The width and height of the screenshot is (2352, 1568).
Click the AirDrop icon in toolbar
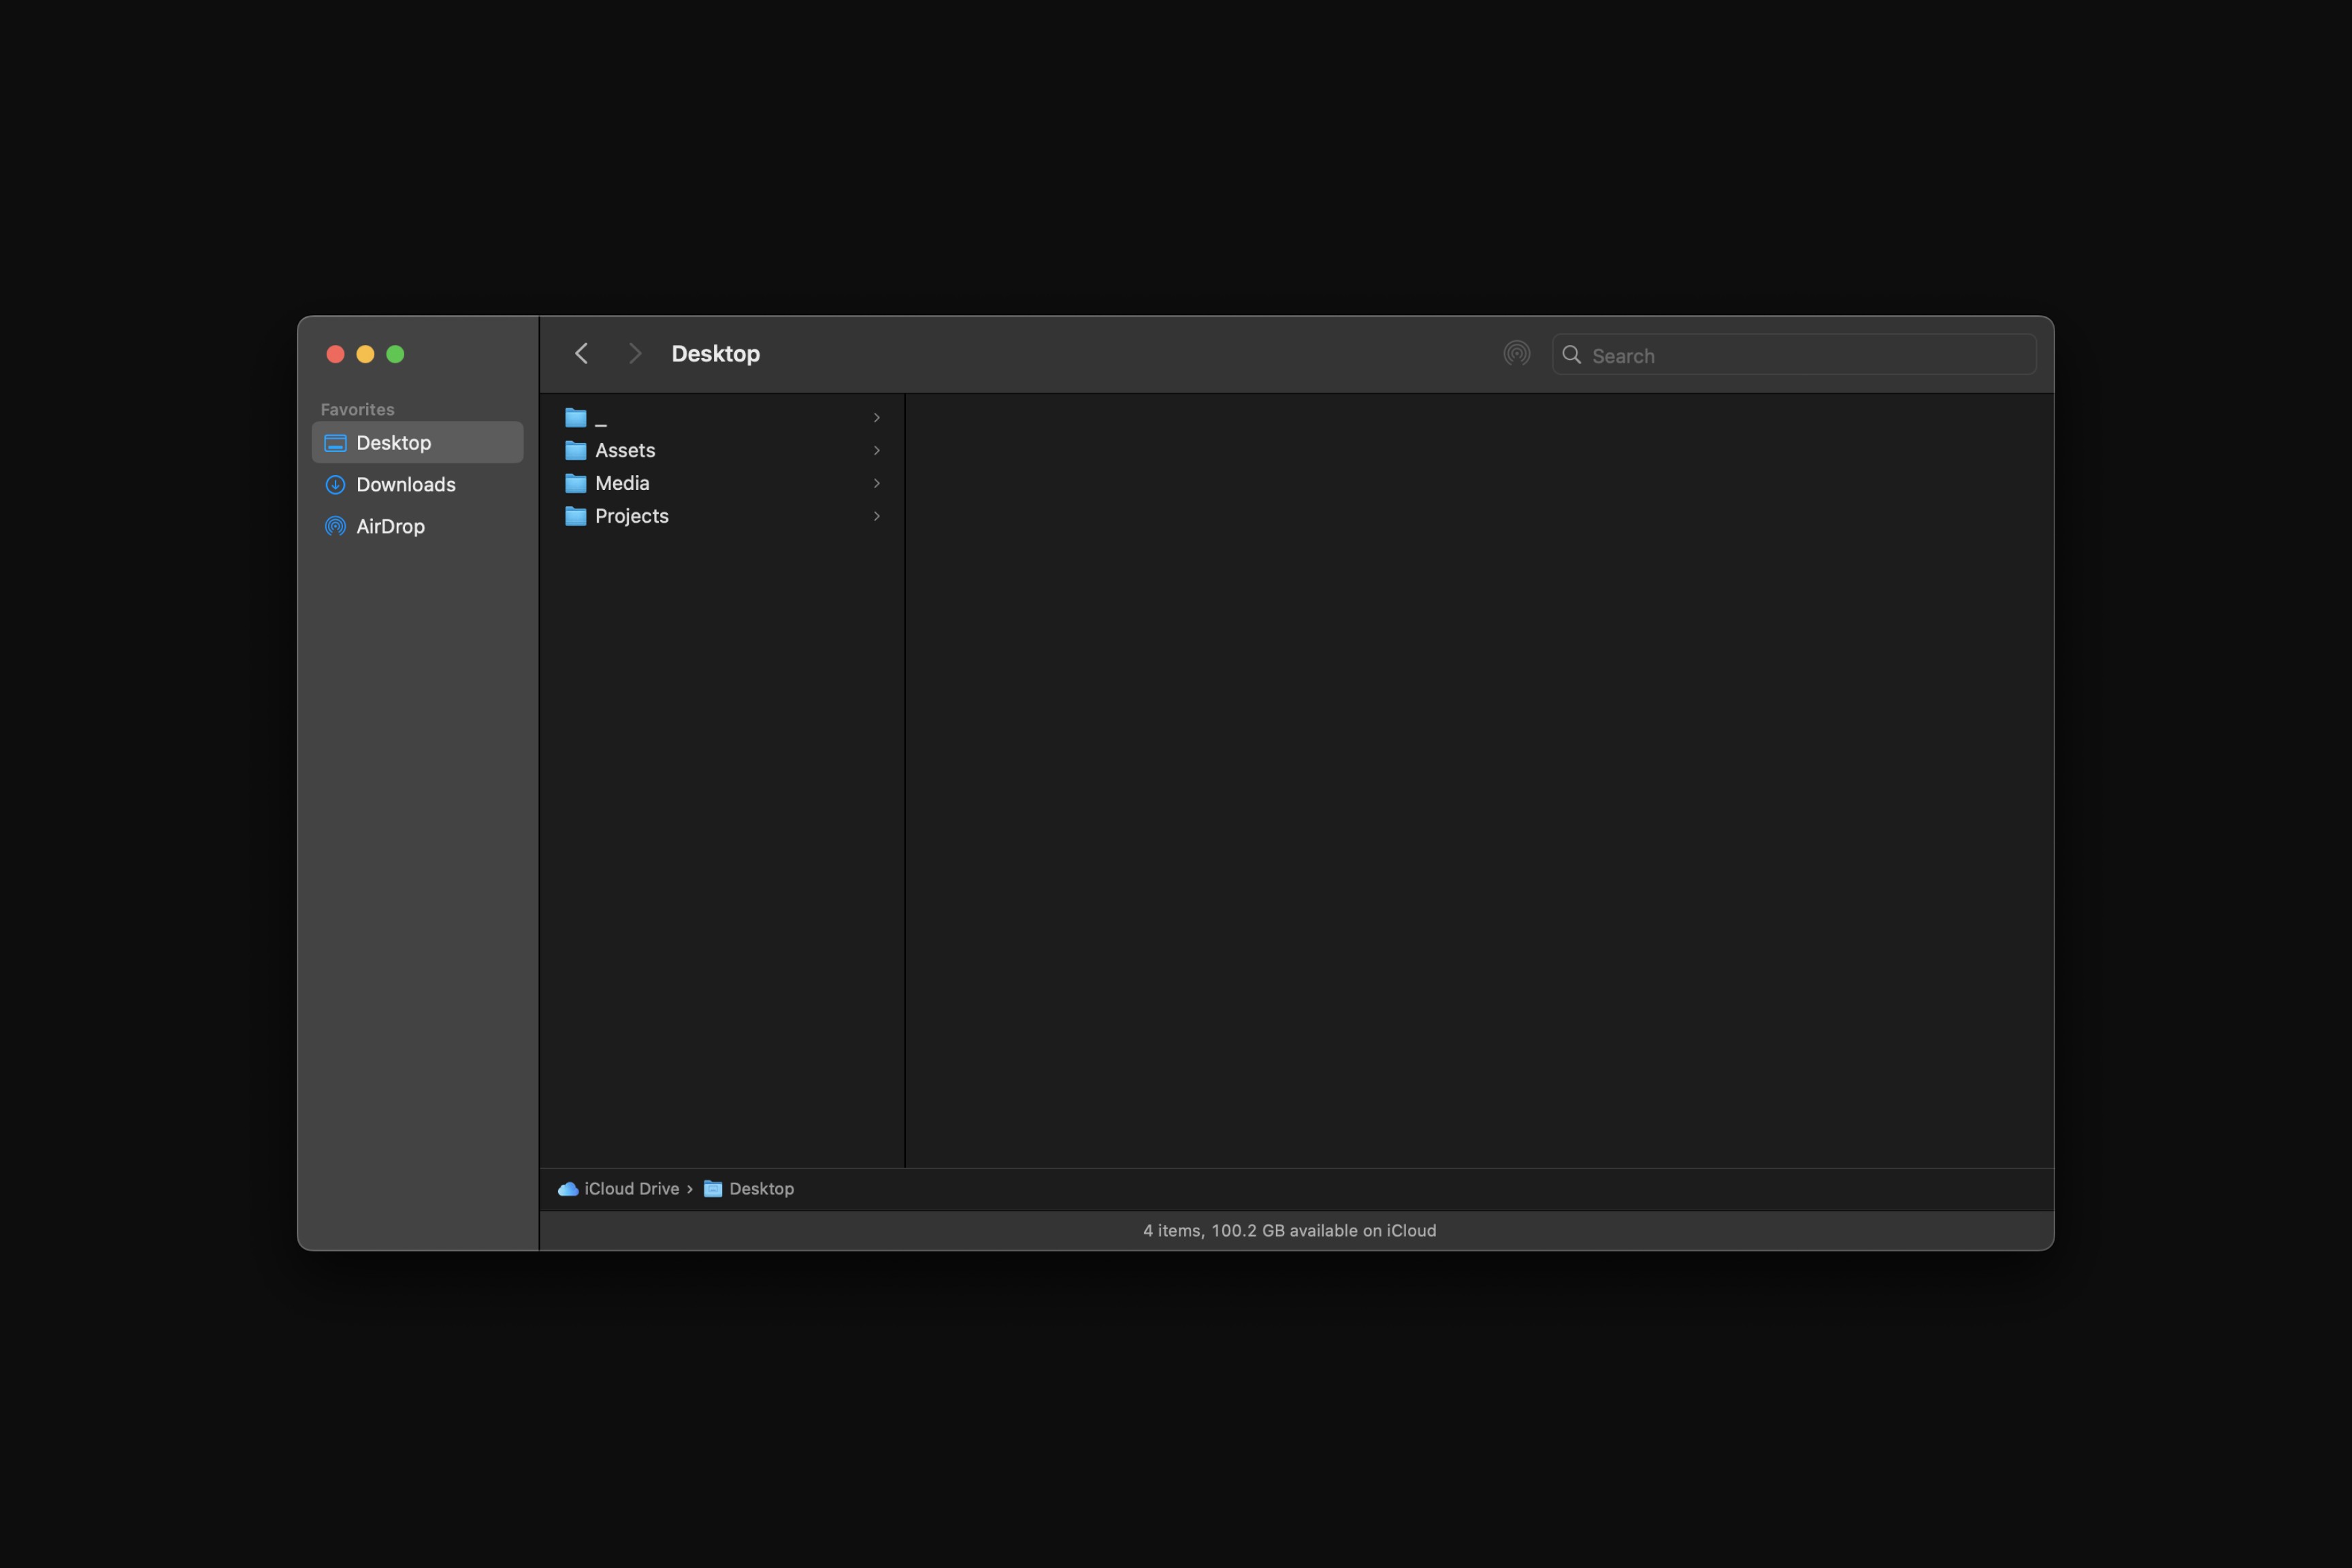(1516, 354)
